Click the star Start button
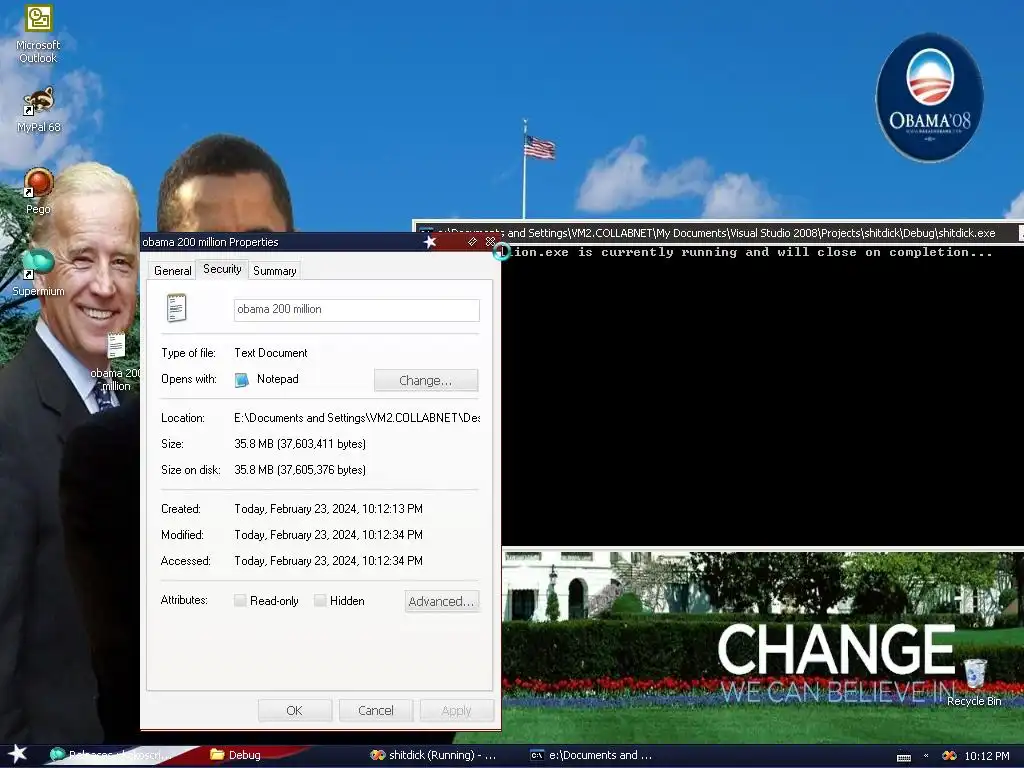This screenshot has width=1024, height=768. point(18,754)
